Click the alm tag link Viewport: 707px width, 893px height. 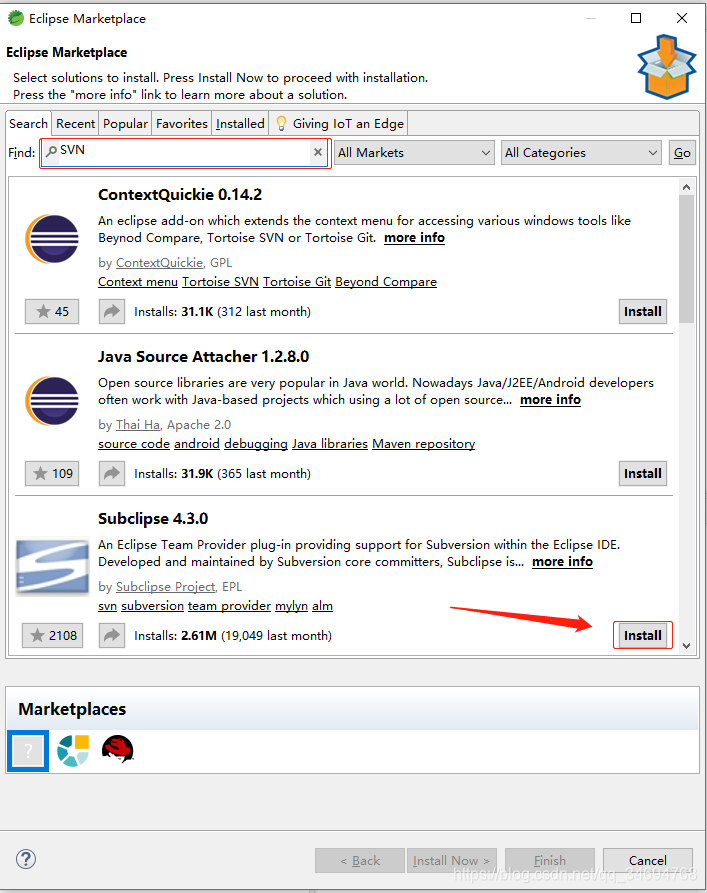pos(322,606)
